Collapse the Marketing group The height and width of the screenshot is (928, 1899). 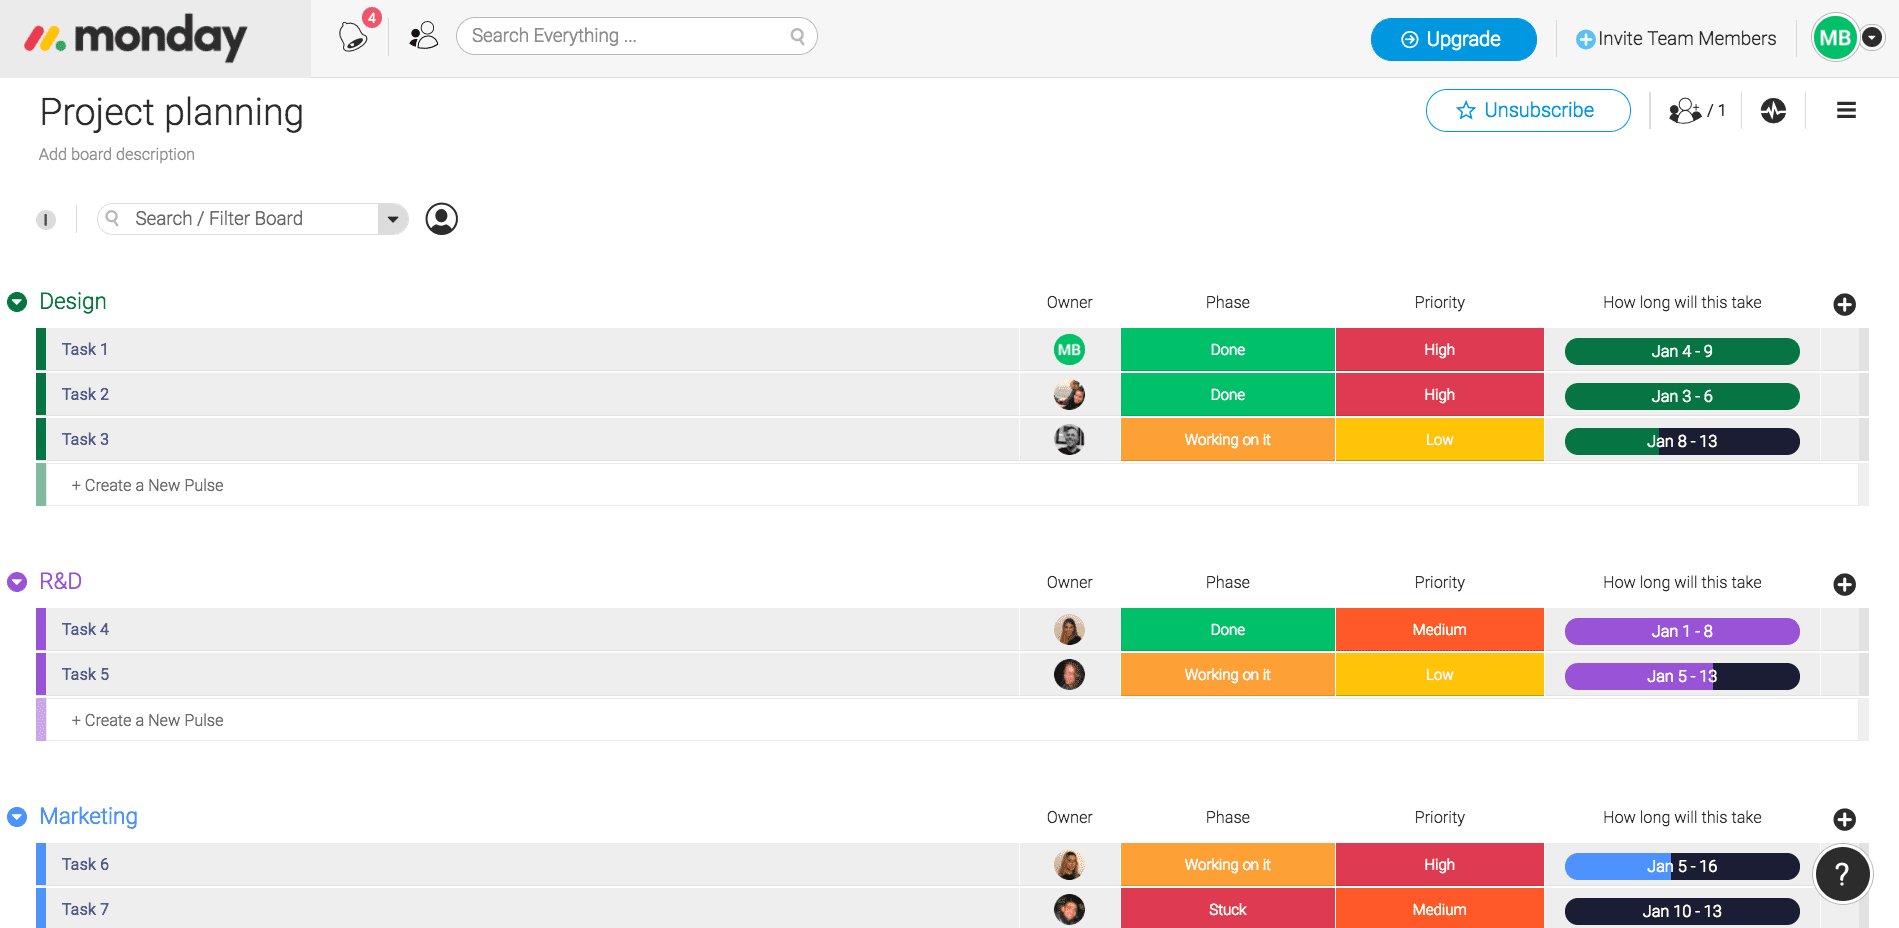click(x=17, y=817)
